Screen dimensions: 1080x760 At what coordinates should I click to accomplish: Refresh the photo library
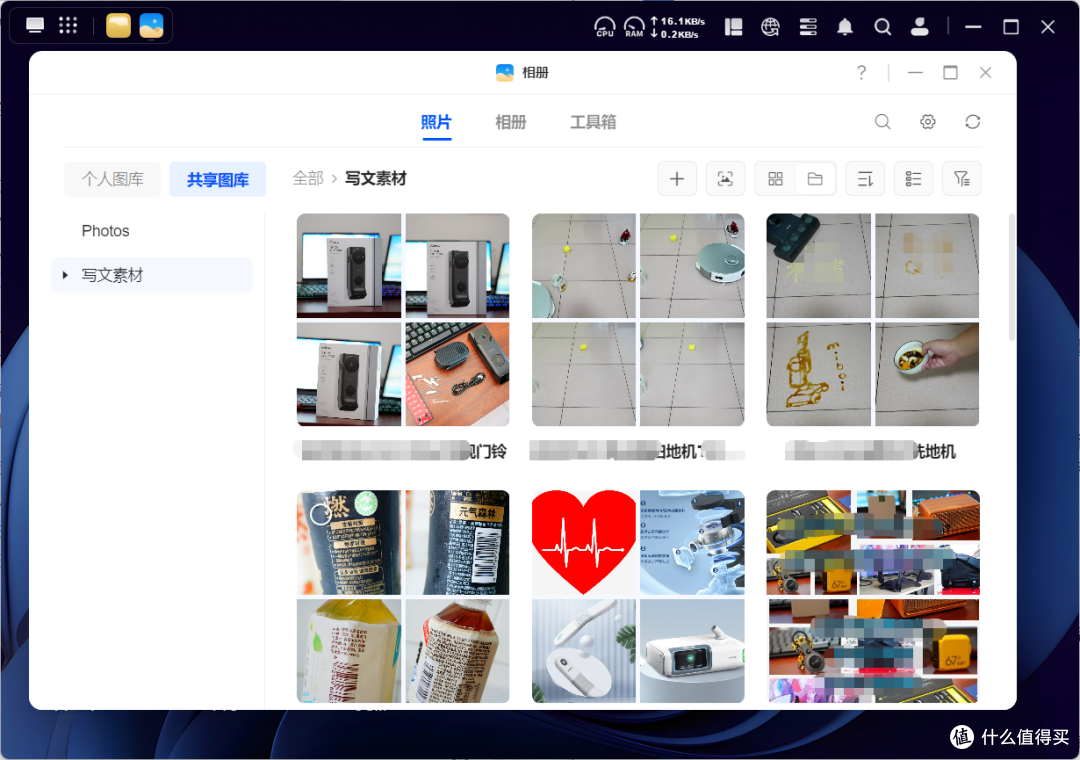coord(973,122)
